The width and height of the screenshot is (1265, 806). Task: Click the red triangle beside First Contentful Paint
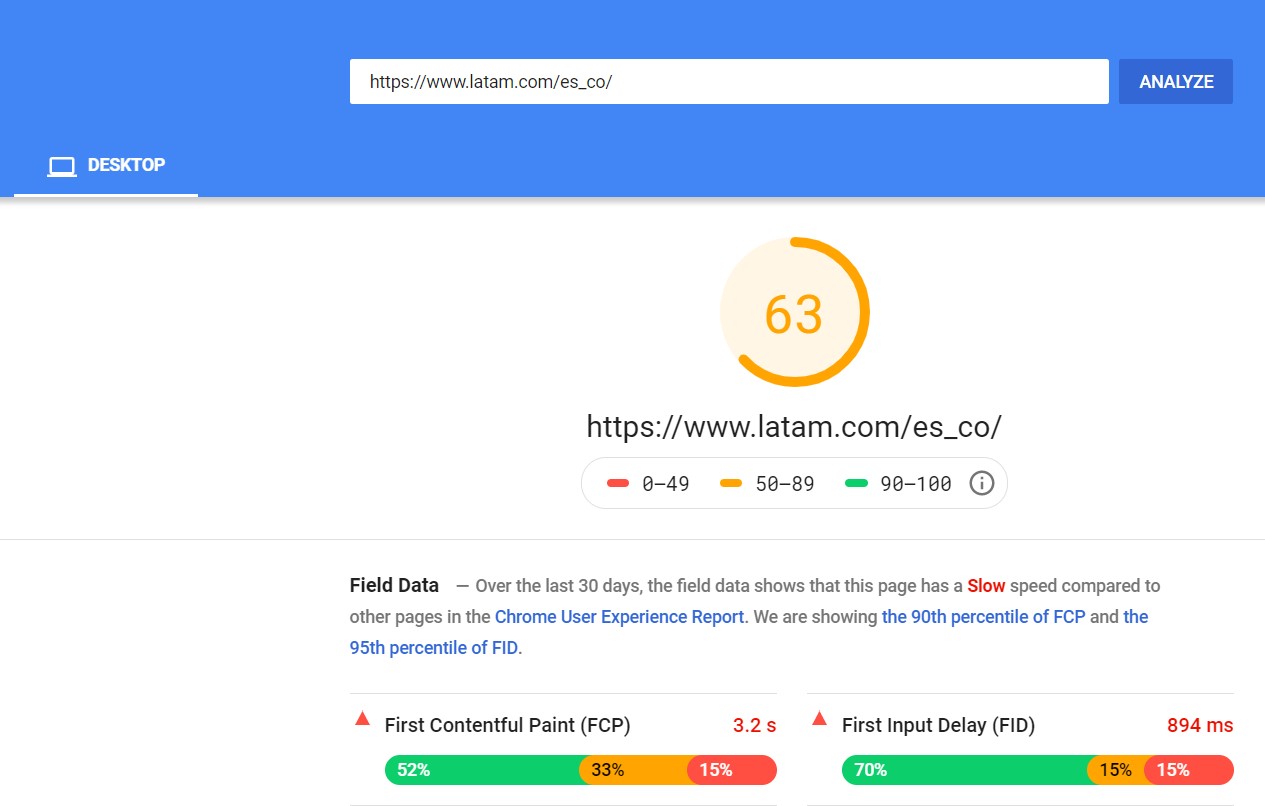(362, 719)
